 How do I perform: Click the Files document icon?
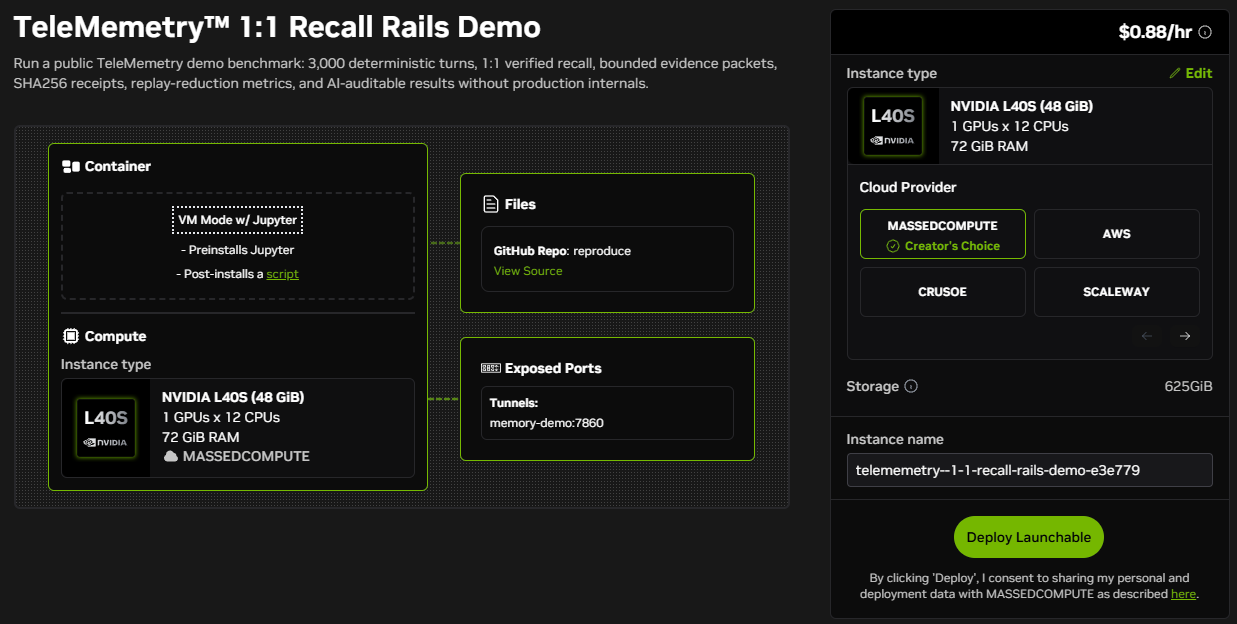(x=490, y=204)
